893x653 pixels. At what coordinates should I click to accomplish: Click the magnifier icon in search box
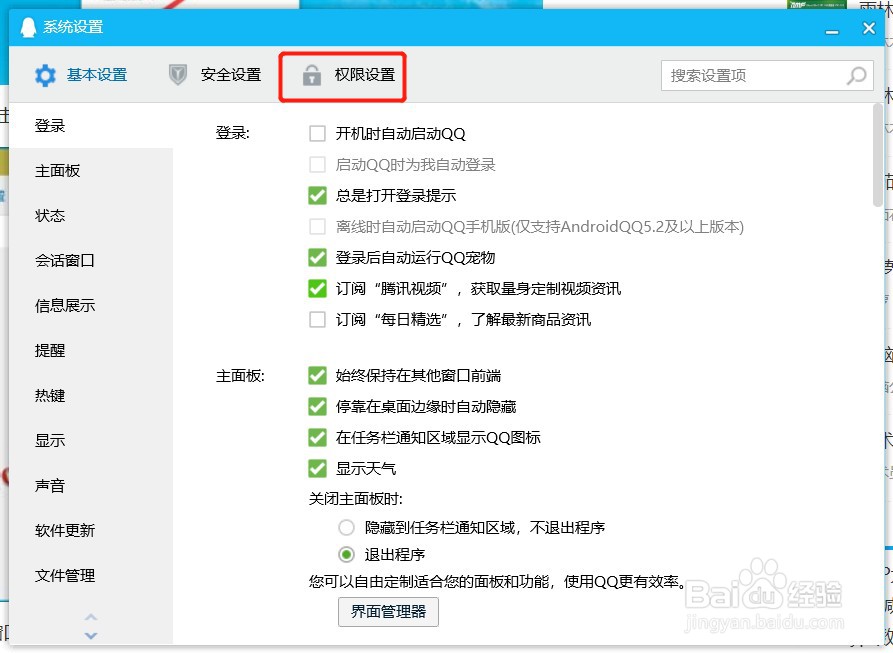856,75
